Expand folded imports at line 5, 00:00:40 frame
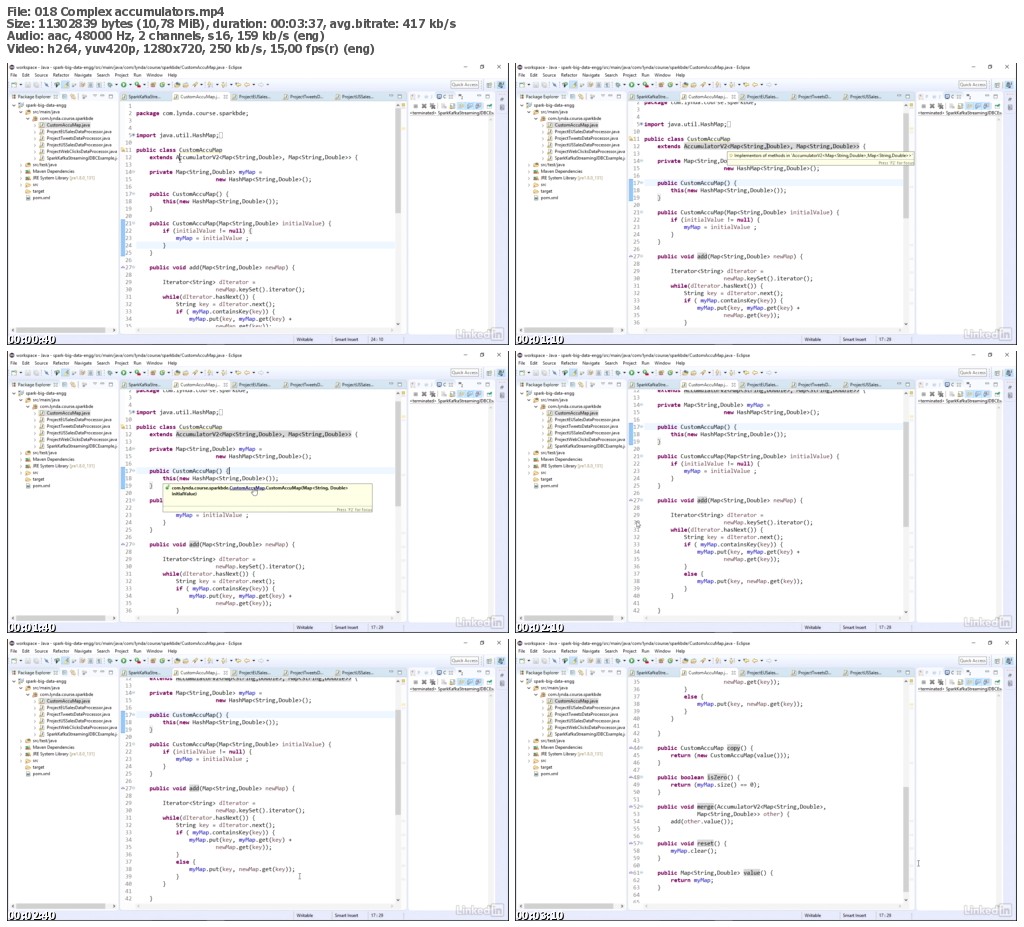Viewport: 1024px width, 927px height. [133, 135]
